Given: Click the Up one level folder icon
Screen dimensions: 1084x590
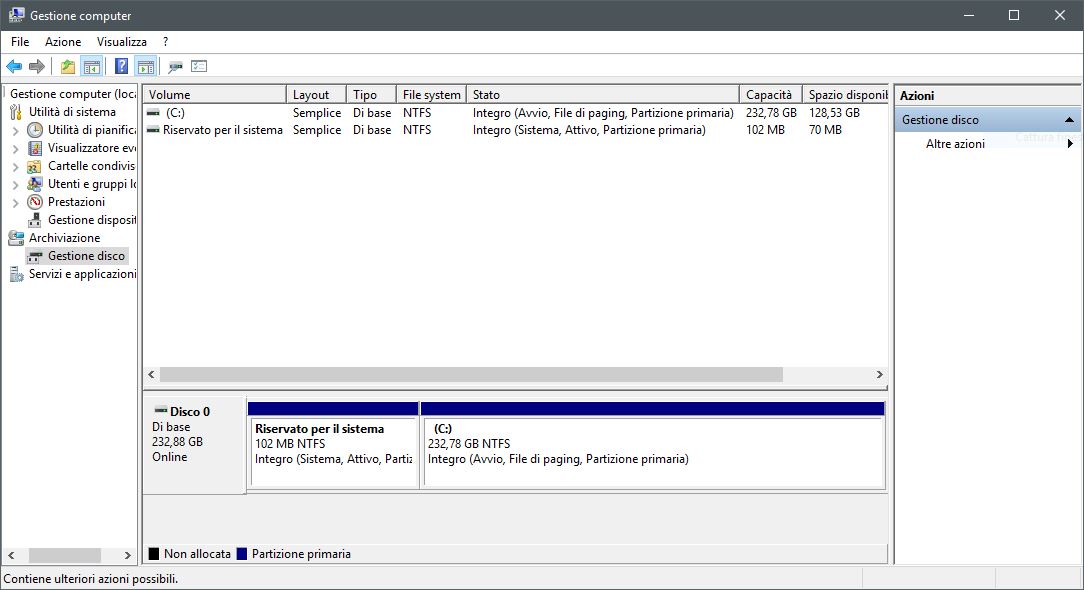Looking at the screenshot, I should pos(68,66).
